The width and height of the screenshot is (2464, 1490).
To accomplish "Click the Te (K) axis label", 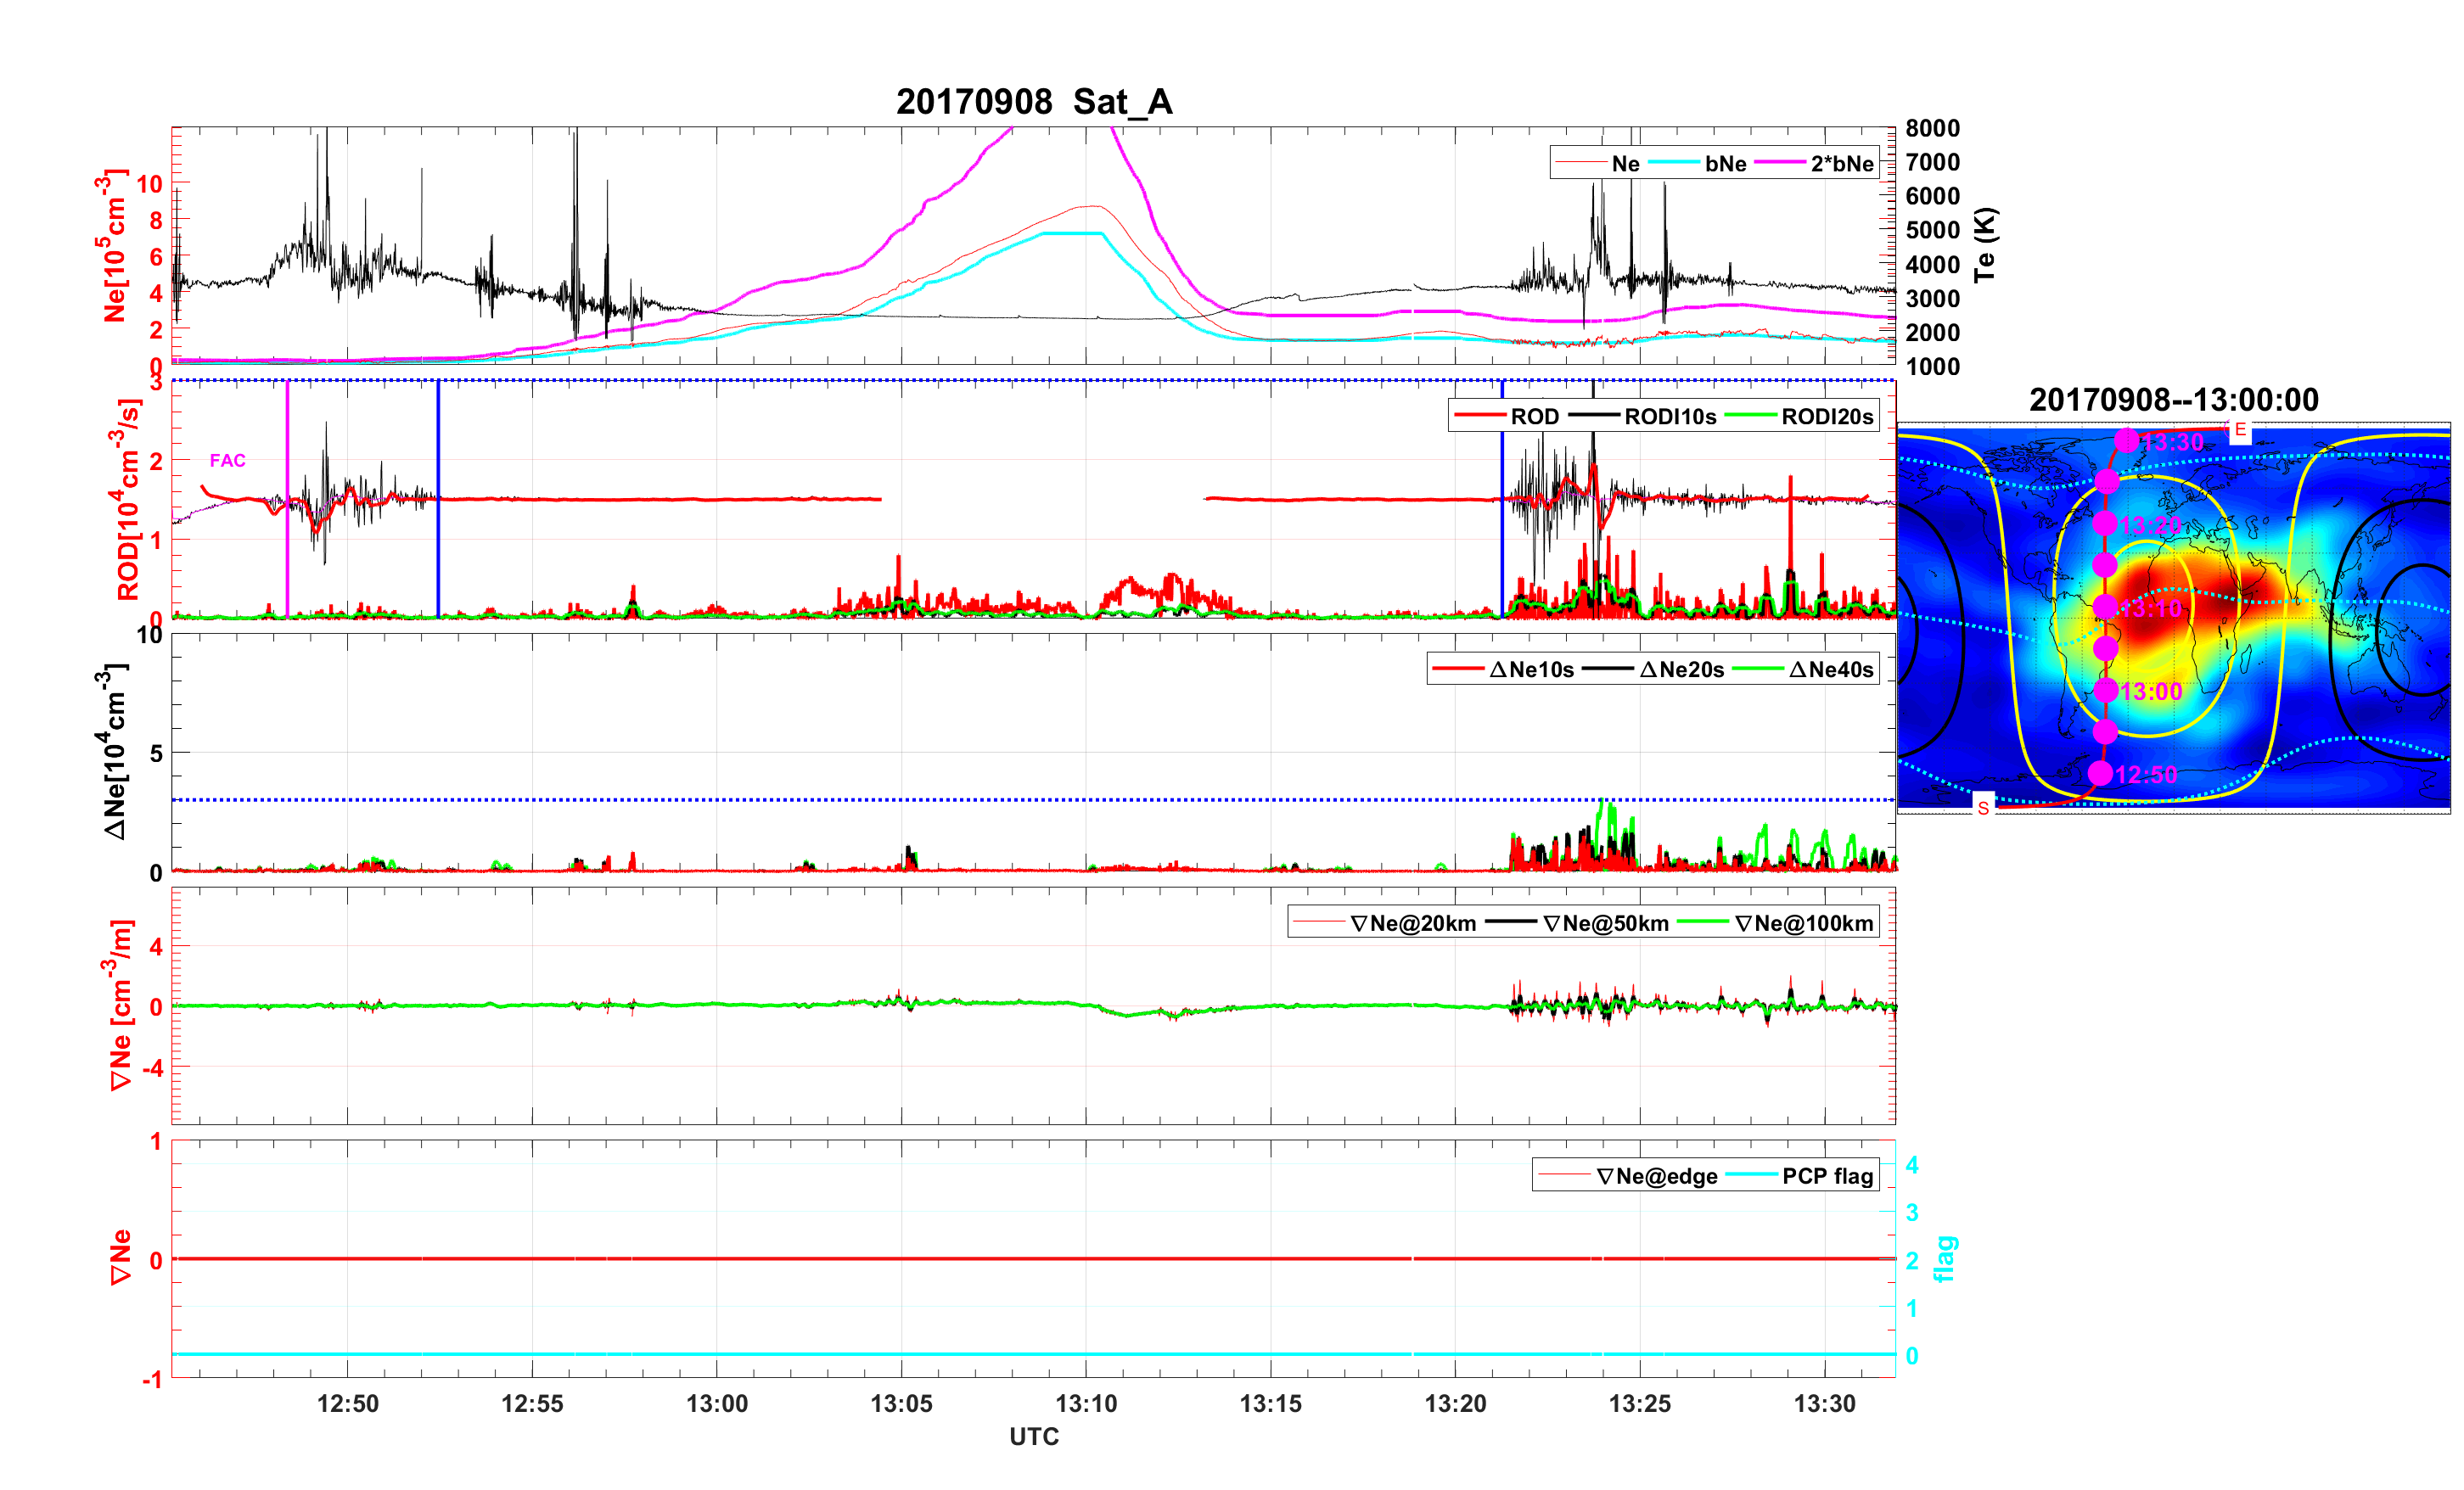I will (x=1985, y=245).
